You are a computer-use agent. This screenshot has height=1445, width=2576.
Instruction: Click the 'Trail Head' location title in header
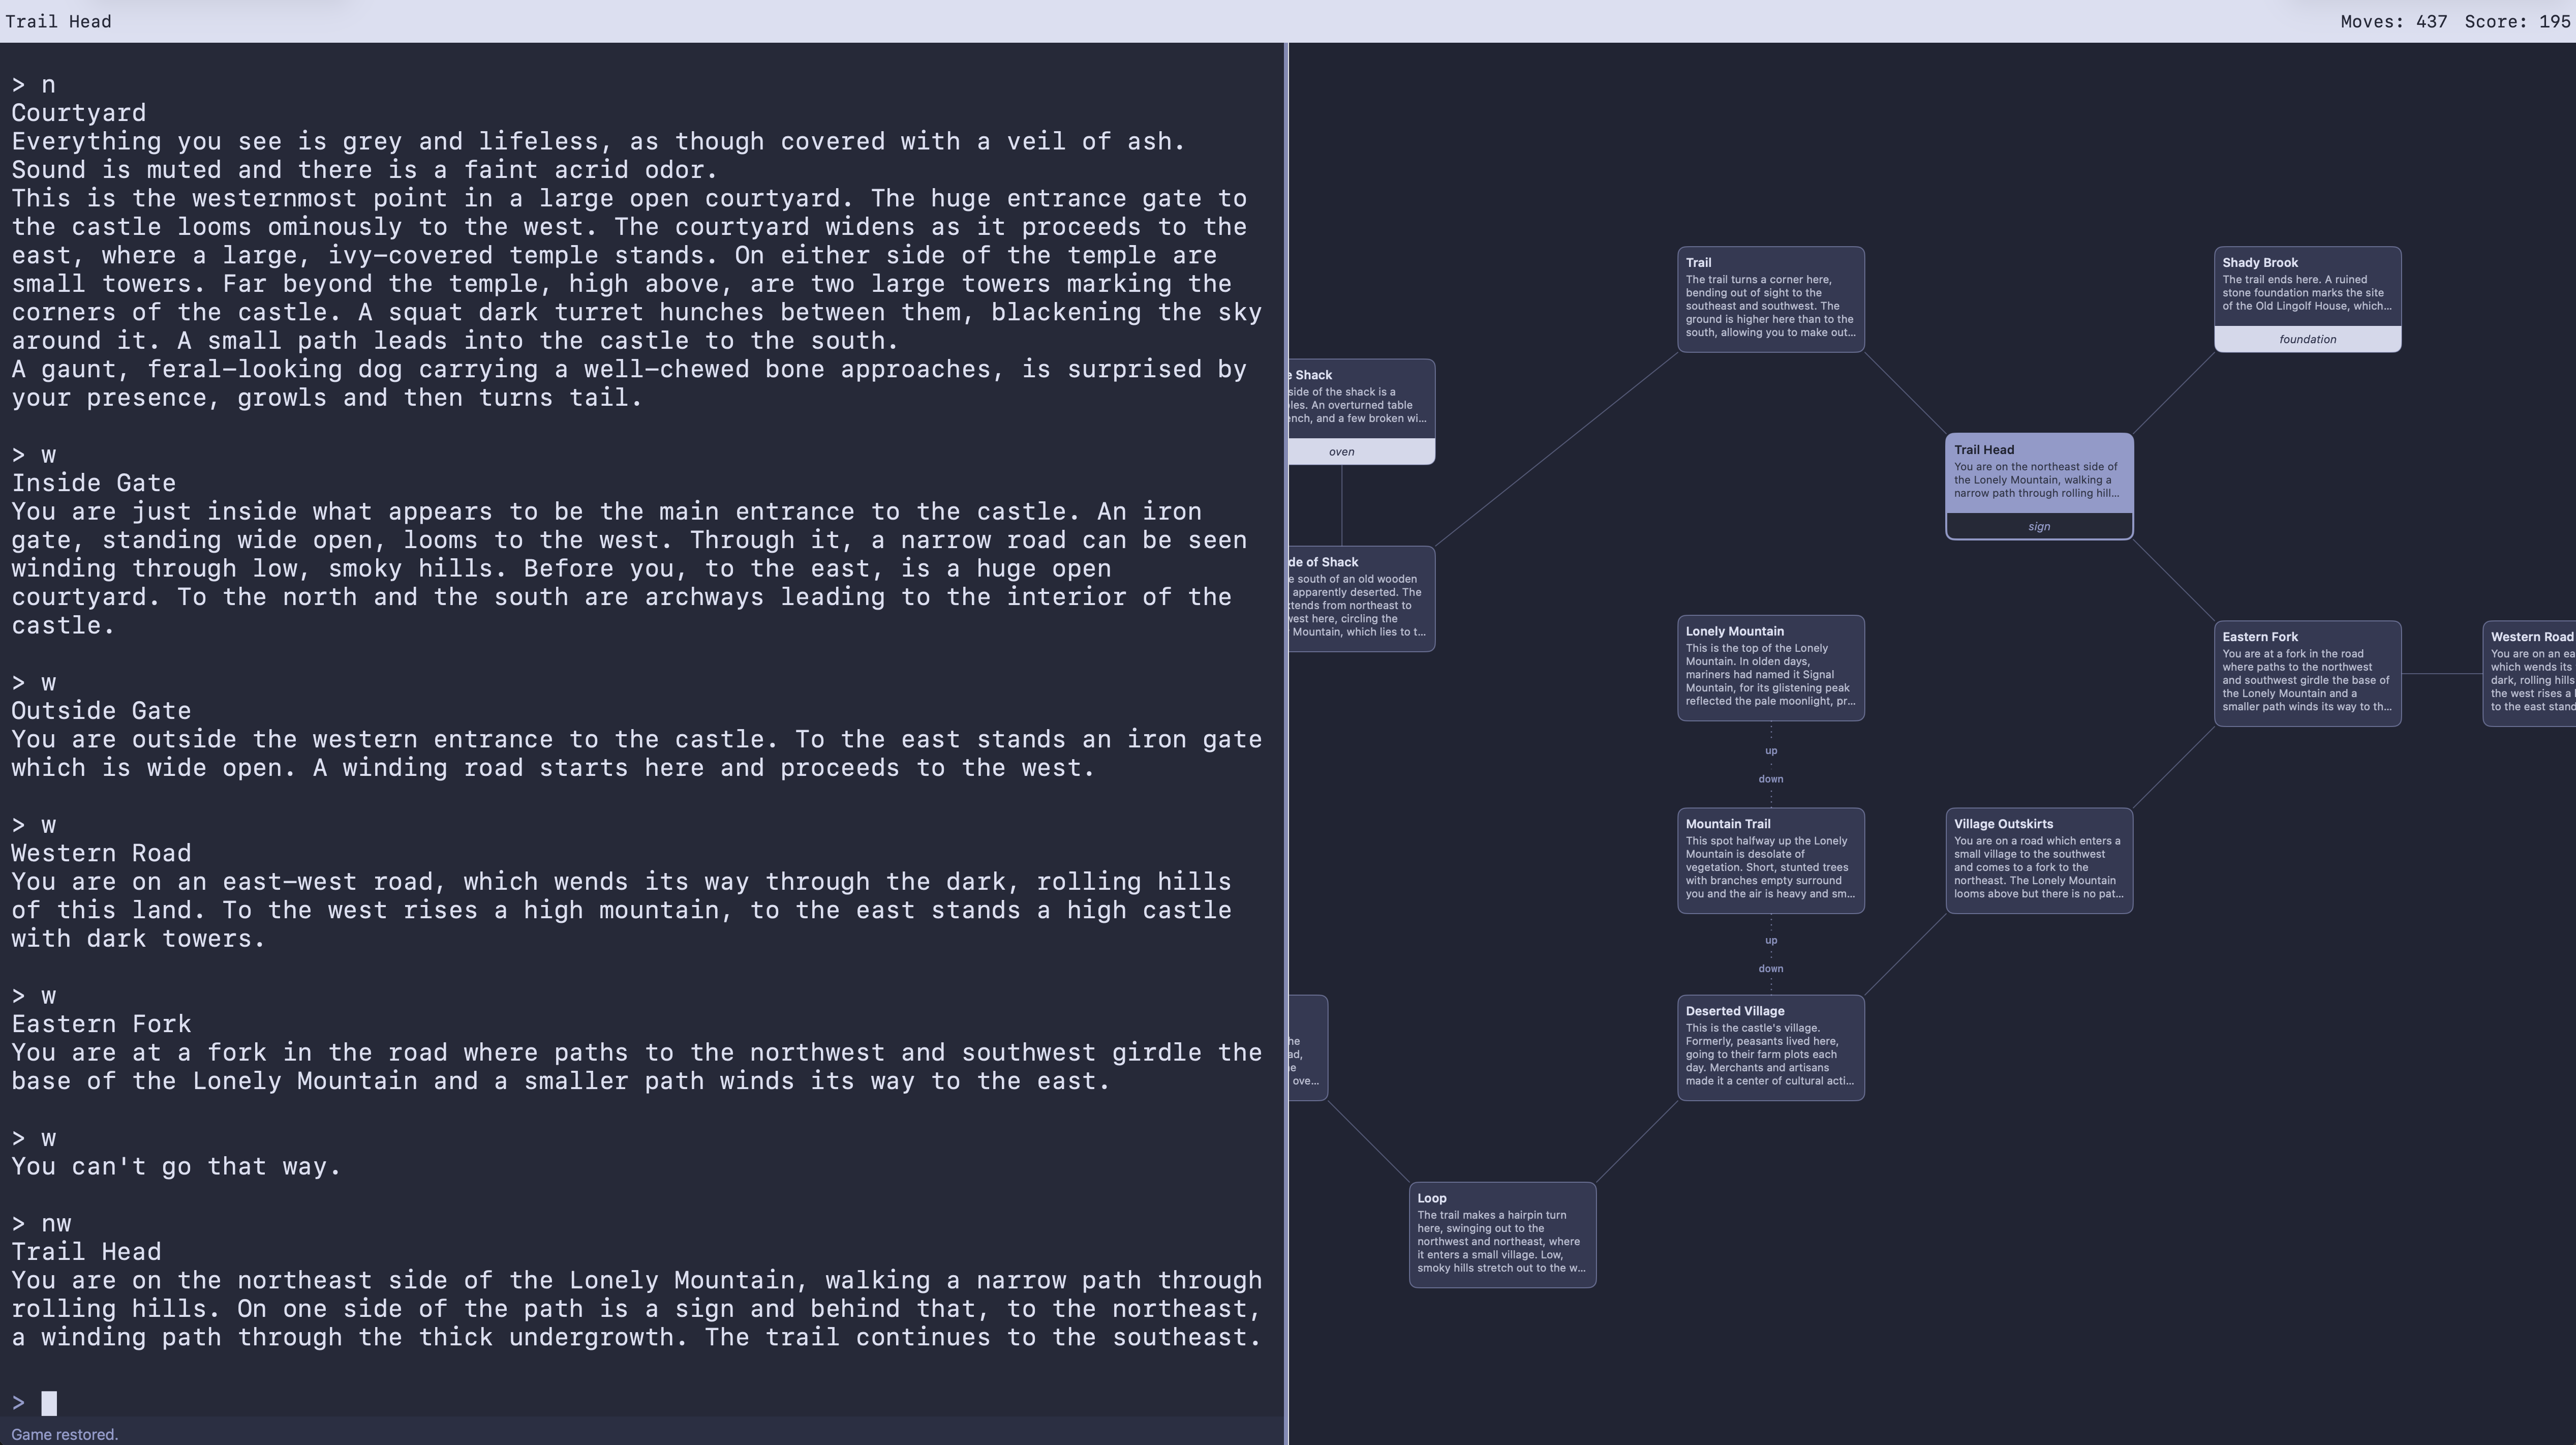(58, 21)
